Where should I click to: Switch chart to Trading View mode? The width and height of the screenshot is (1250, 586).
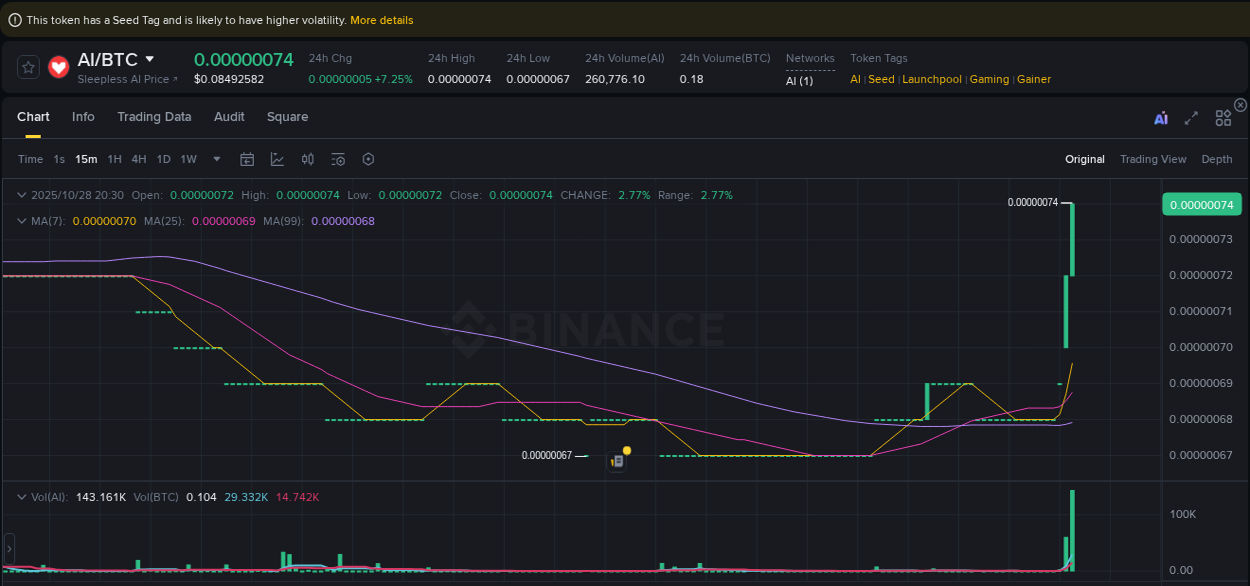(x=1153, y=159)
